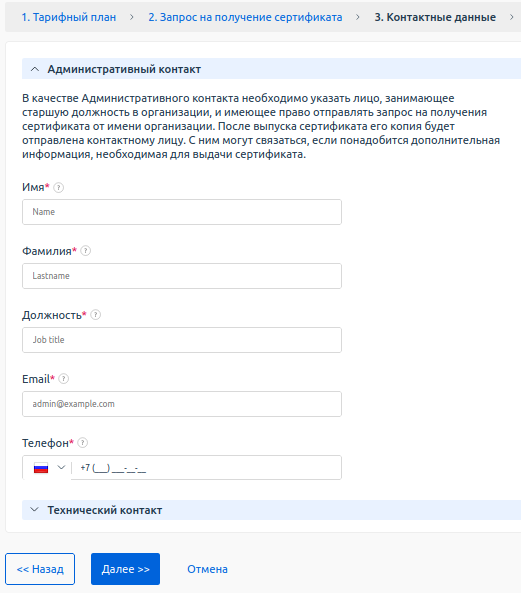Screen dimensions: 521x593
Task: Go to step 2. Запрос на получение сертификата
Action: [245, 17]
